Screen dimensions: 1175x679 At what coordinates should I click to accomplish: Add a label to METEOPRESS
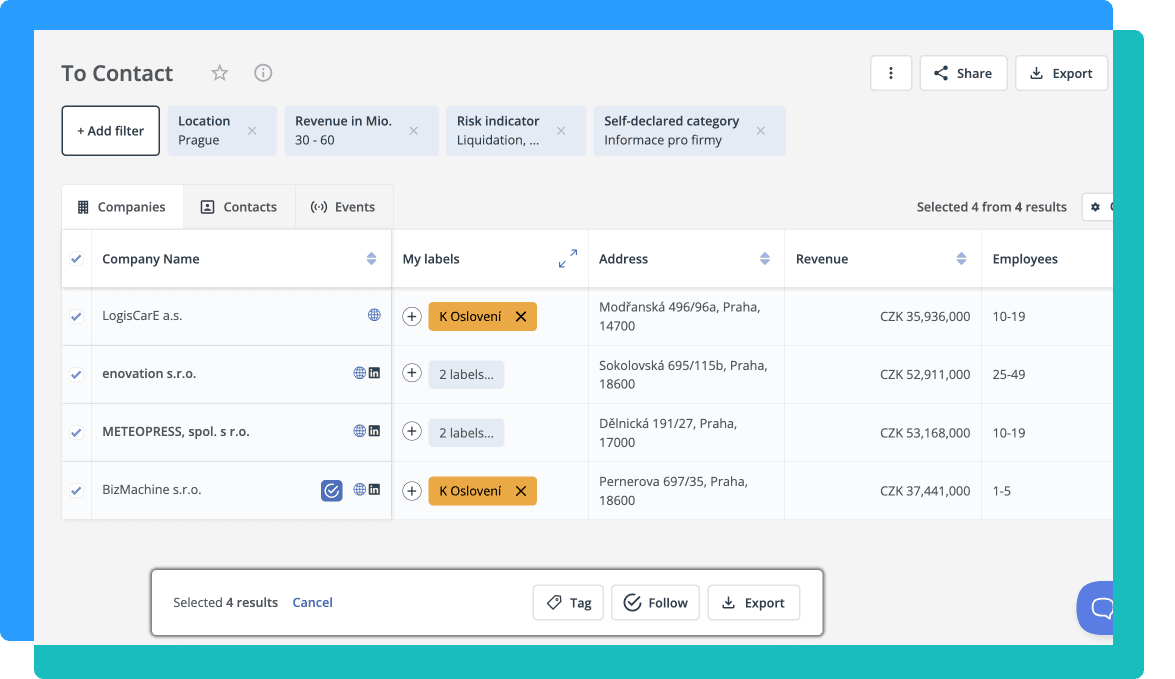[411, 431]
